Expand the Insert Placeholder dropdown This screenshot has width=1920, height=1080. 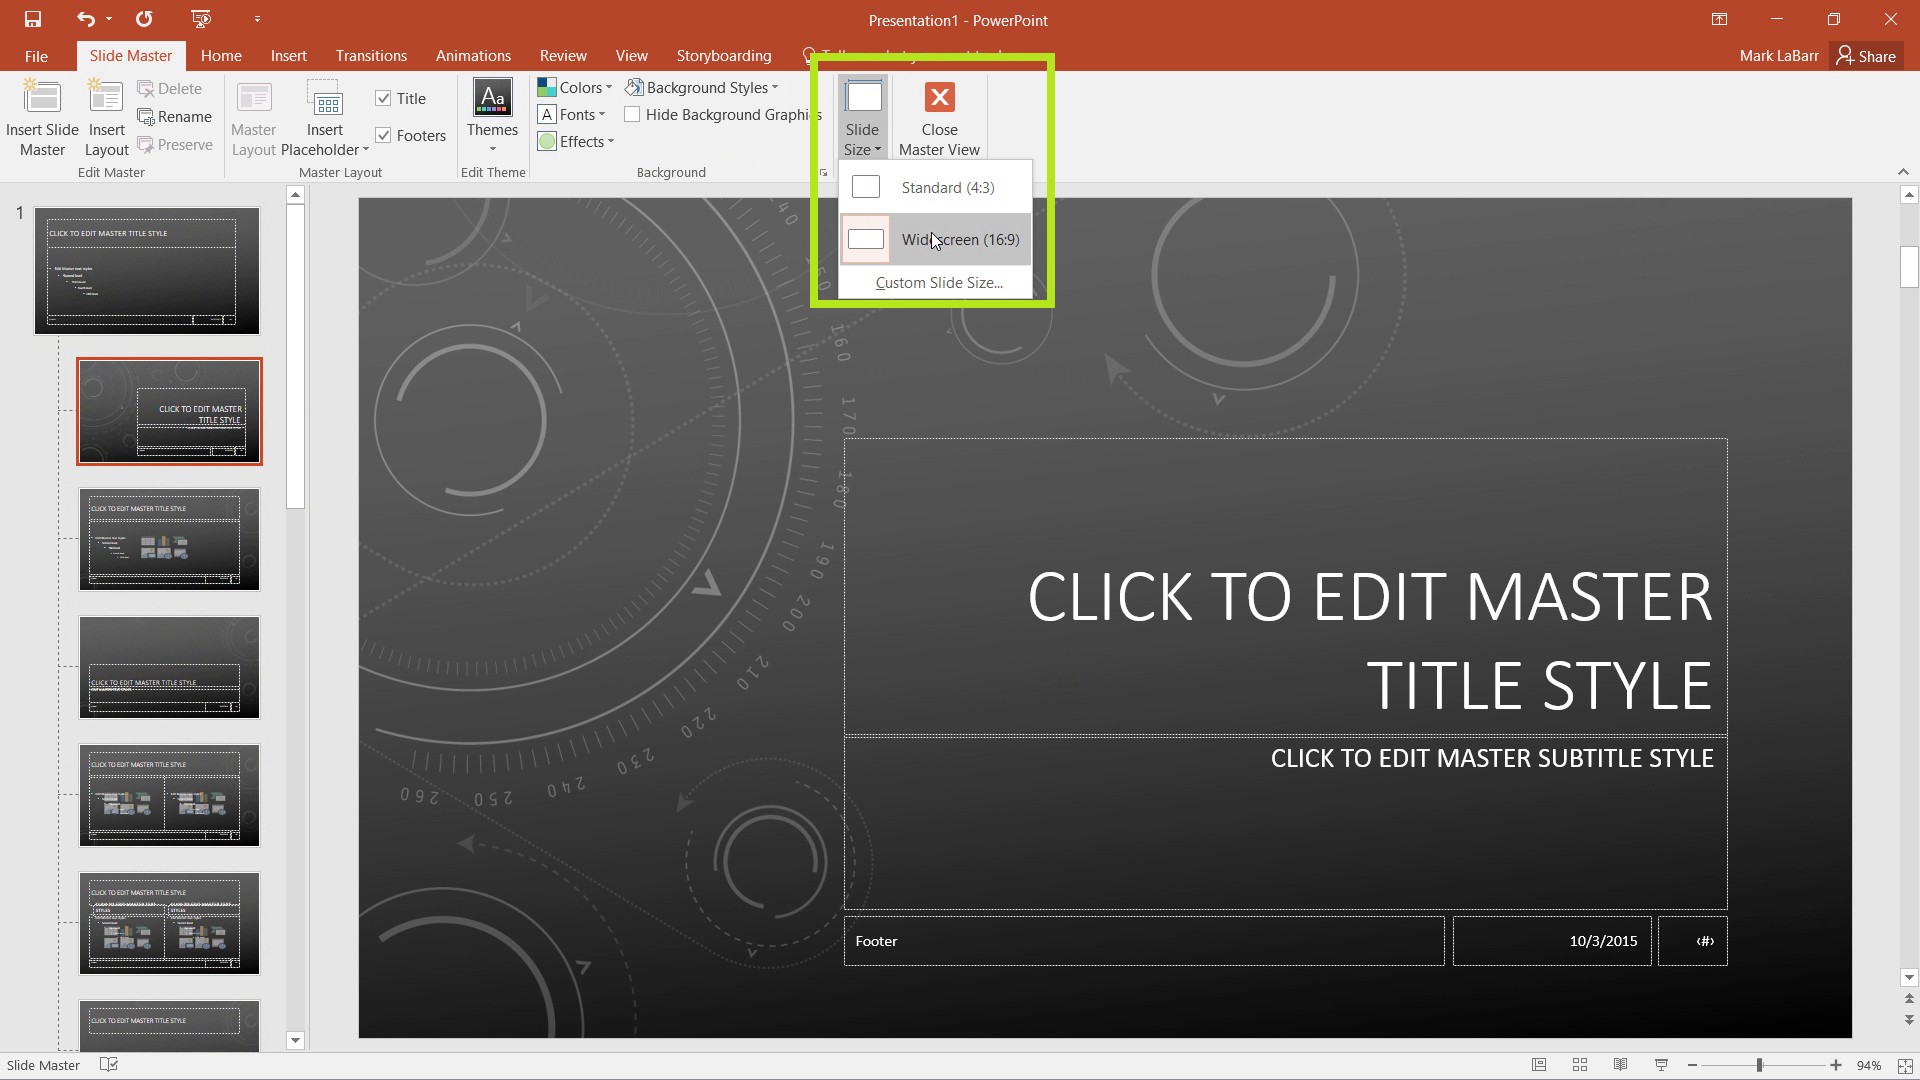364,150
